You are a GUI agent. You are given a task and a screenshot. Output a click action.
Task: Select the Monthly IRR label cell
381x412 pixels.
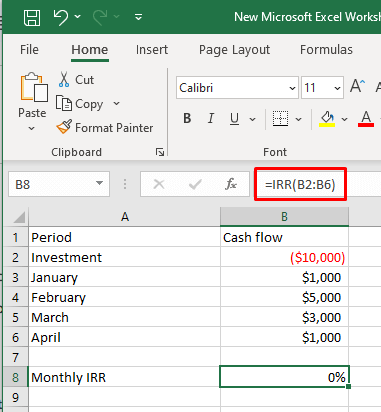tap(125, 377)
